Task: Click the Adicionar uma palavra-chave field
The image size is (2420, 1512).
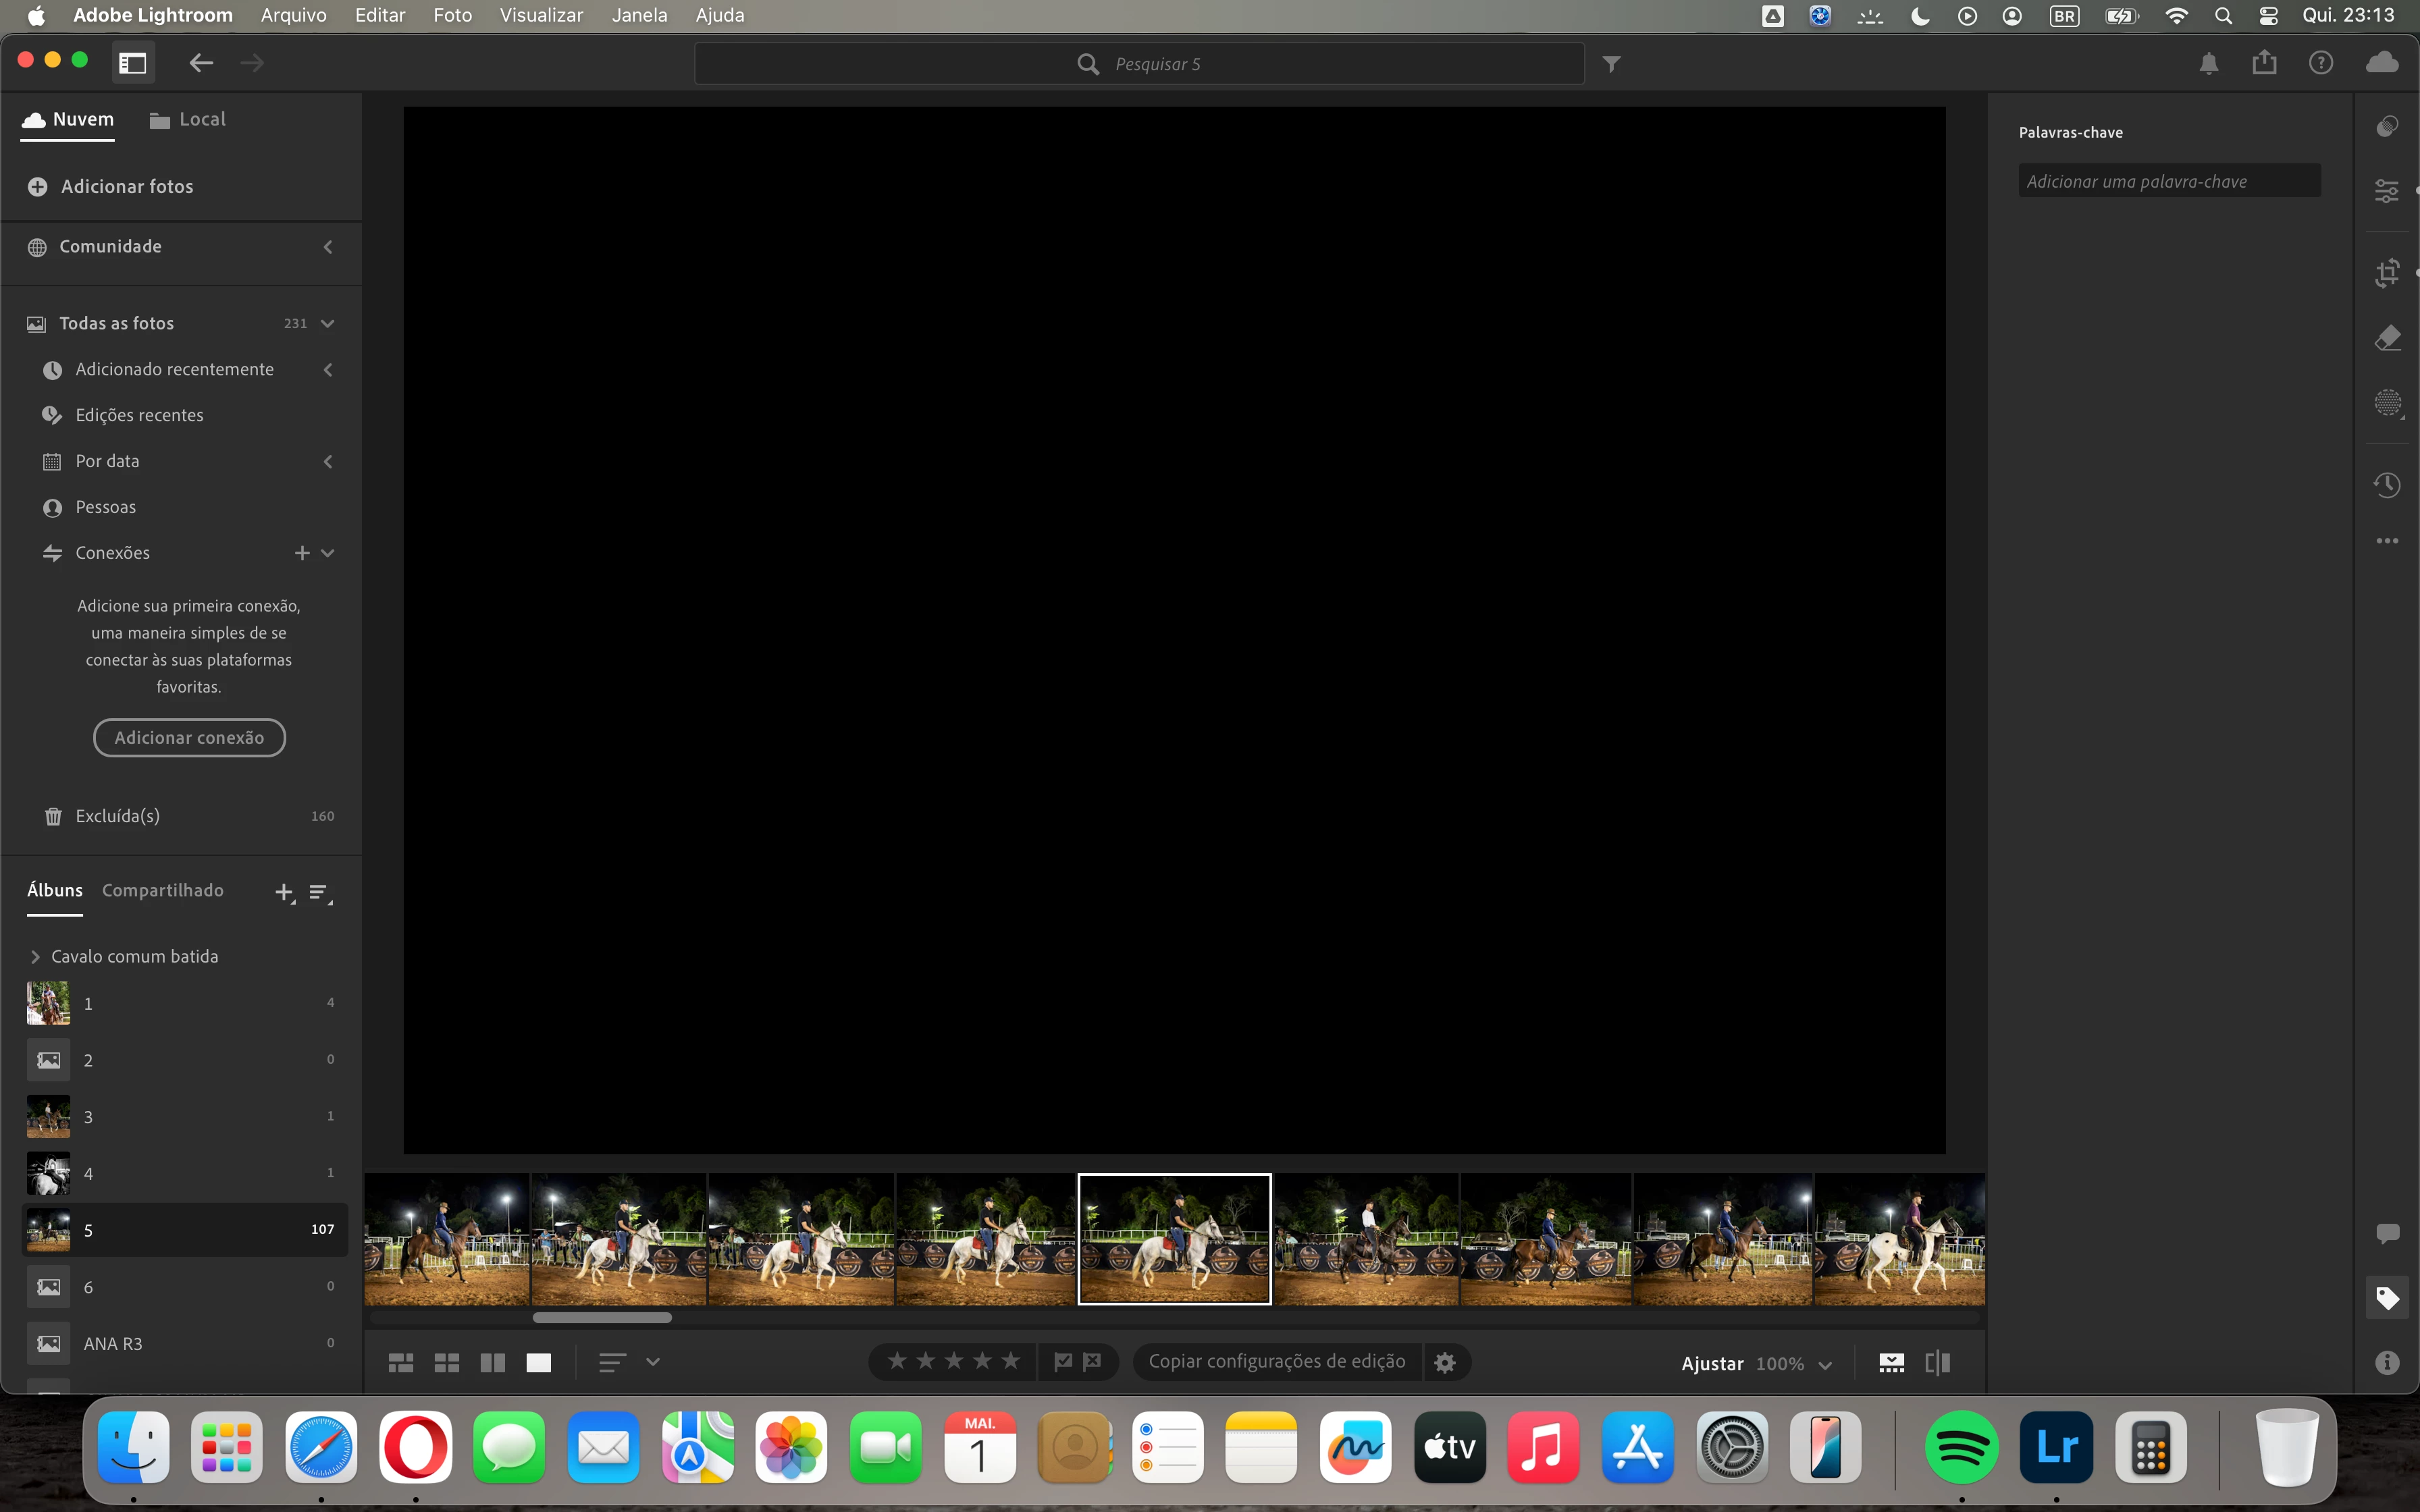Action: (2168, 181)
